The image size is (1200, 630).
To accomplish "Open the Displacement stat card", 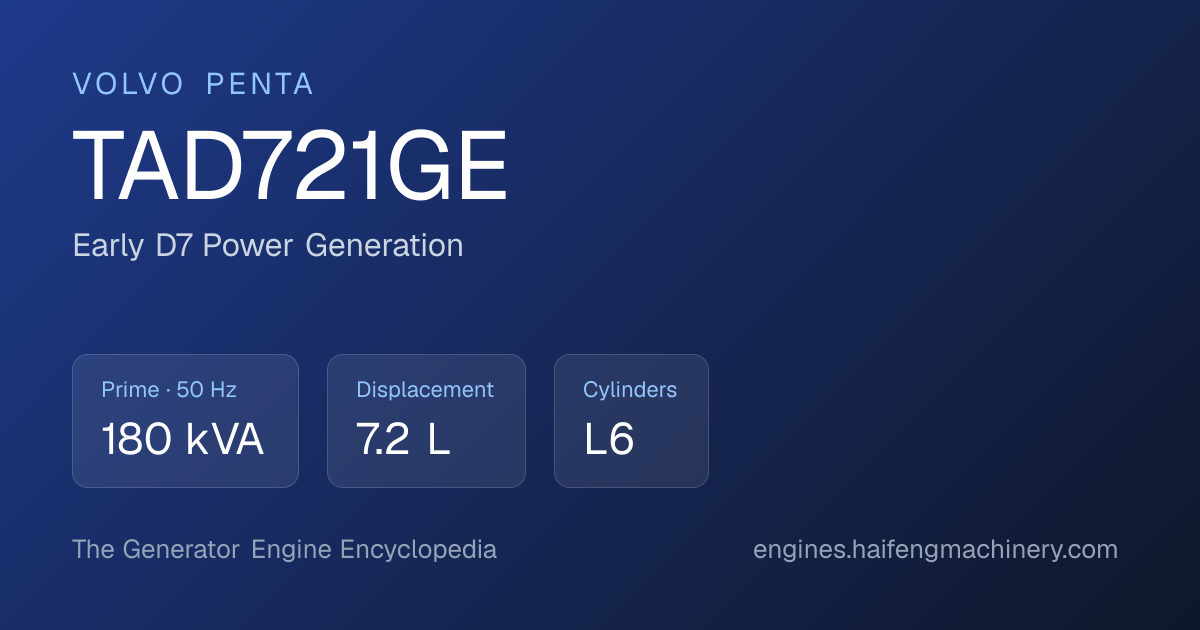I will pos(426,421).
